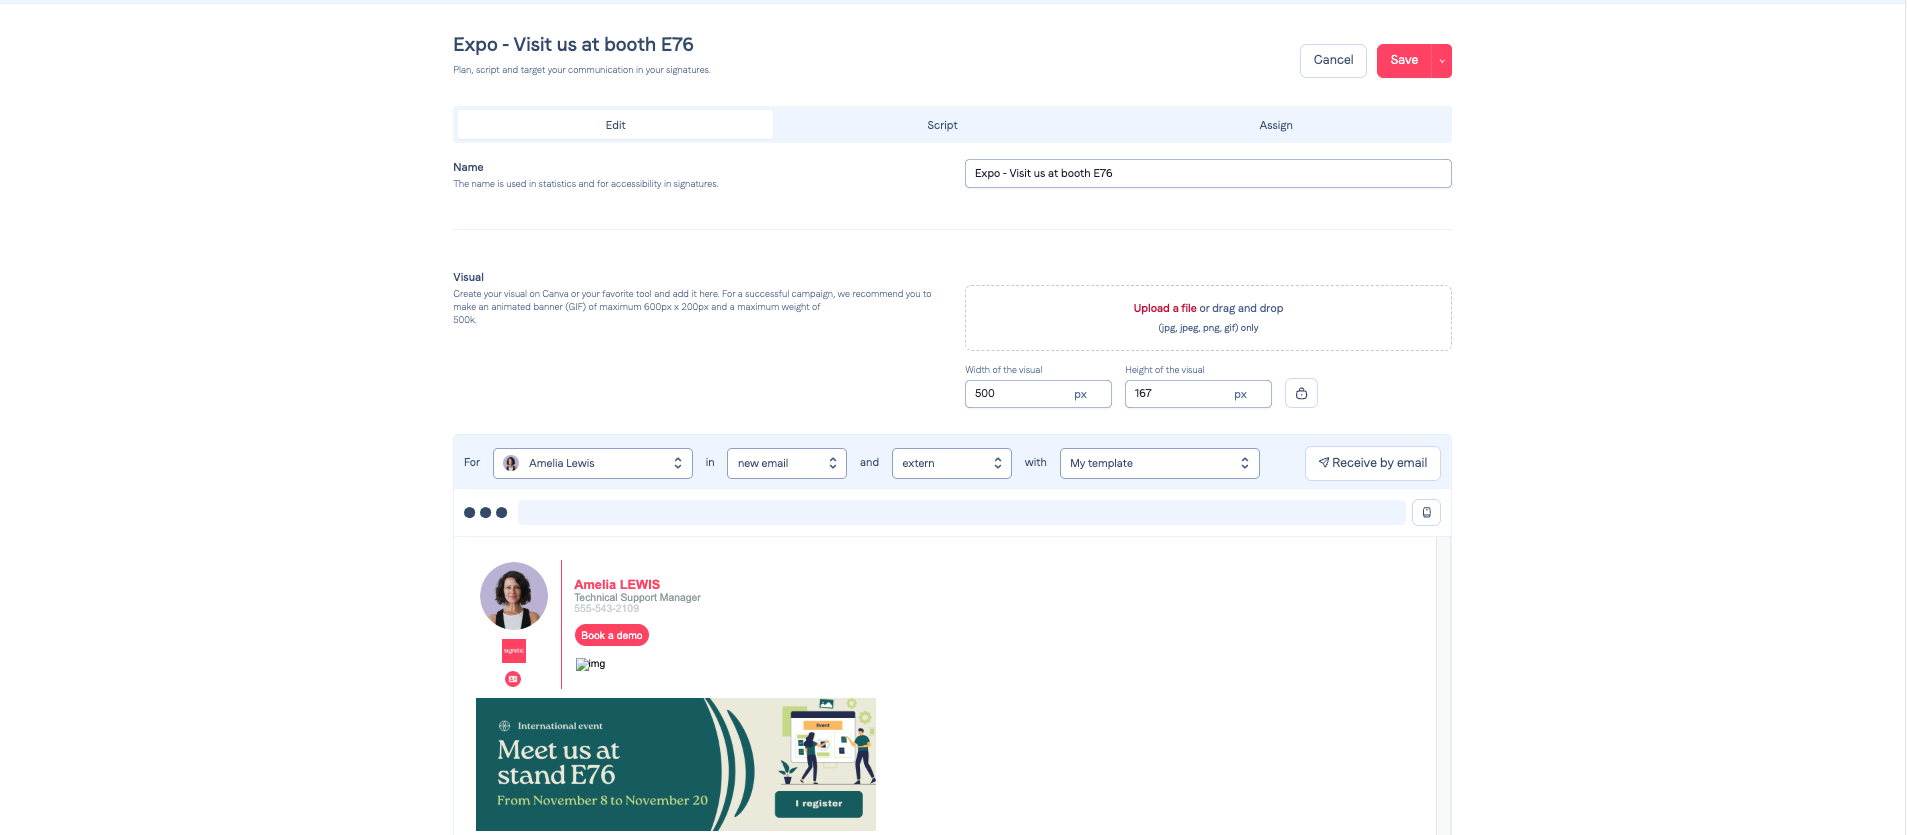Click the Upload a file link
Image resolution: width=1907 pixels, height=835 pixels.
click(x=1164, y=308)
